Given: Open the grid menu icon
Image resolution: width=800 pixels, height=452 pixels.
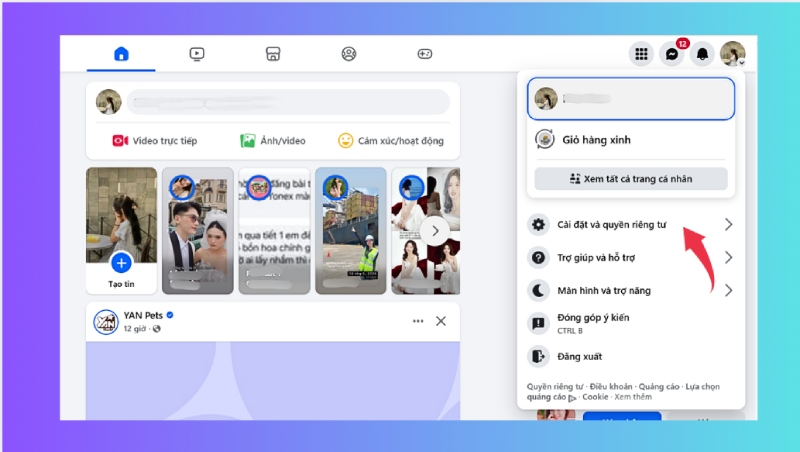Looking at the screenshot, I should [642, 54].
